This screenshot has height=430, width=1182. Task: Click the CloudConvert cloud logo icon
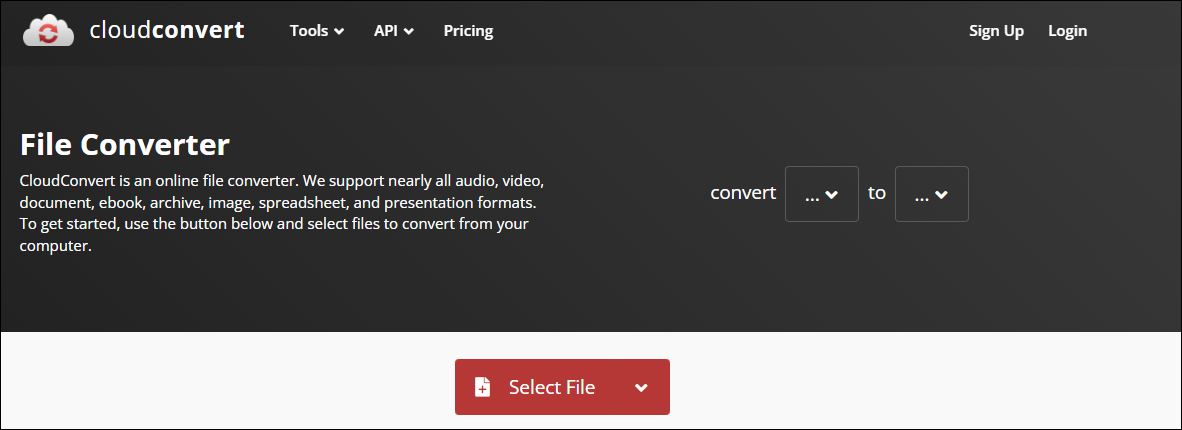click(48, 31)
